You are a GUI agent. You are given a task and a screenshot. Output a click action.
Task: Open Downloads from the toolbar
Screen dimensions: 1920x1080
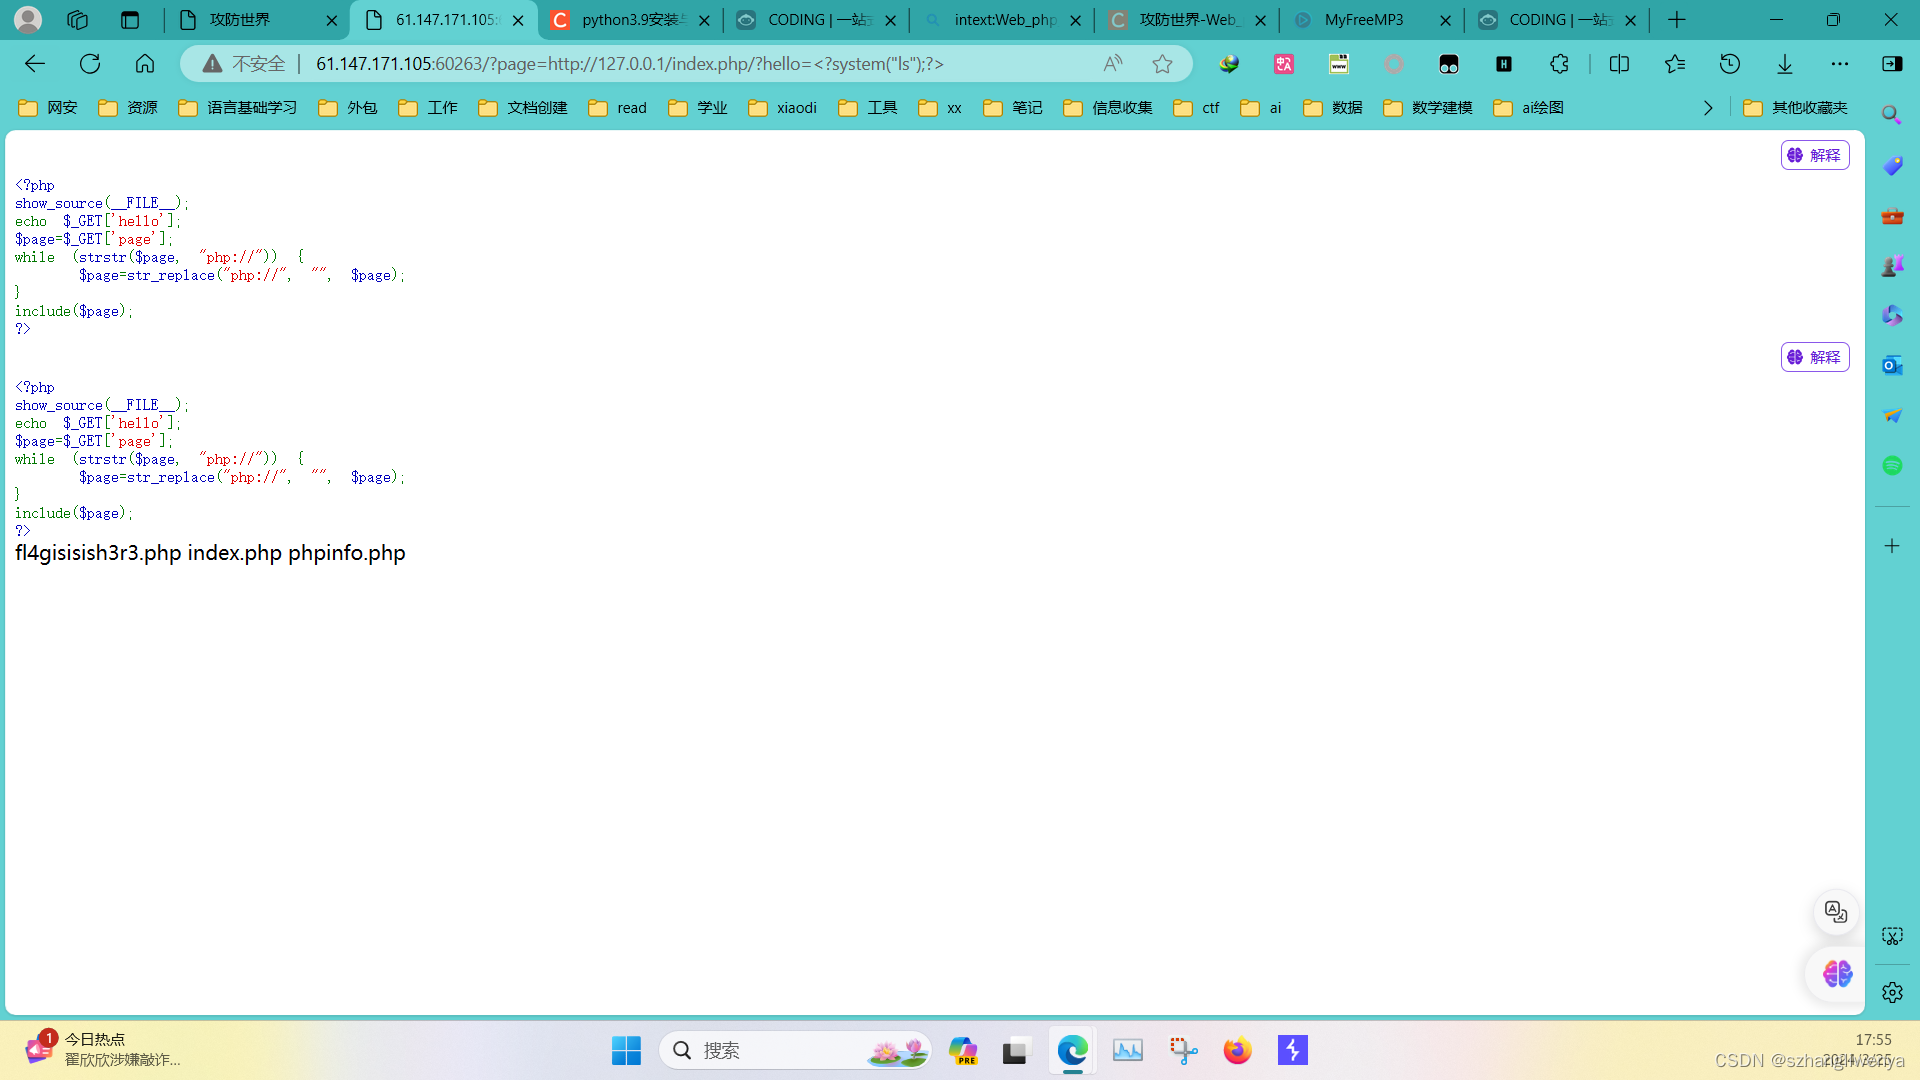pyautogui.click(x=1785, y=63)
